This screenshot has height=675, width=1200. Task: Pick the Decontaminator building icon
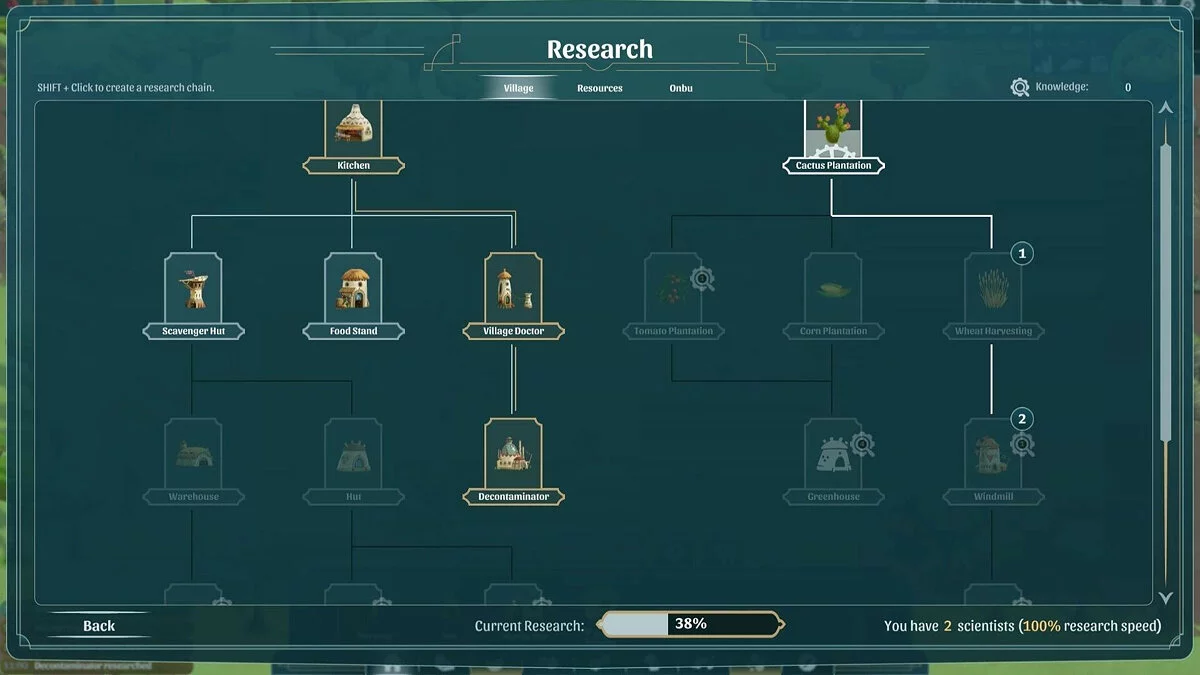click(514, 452)
